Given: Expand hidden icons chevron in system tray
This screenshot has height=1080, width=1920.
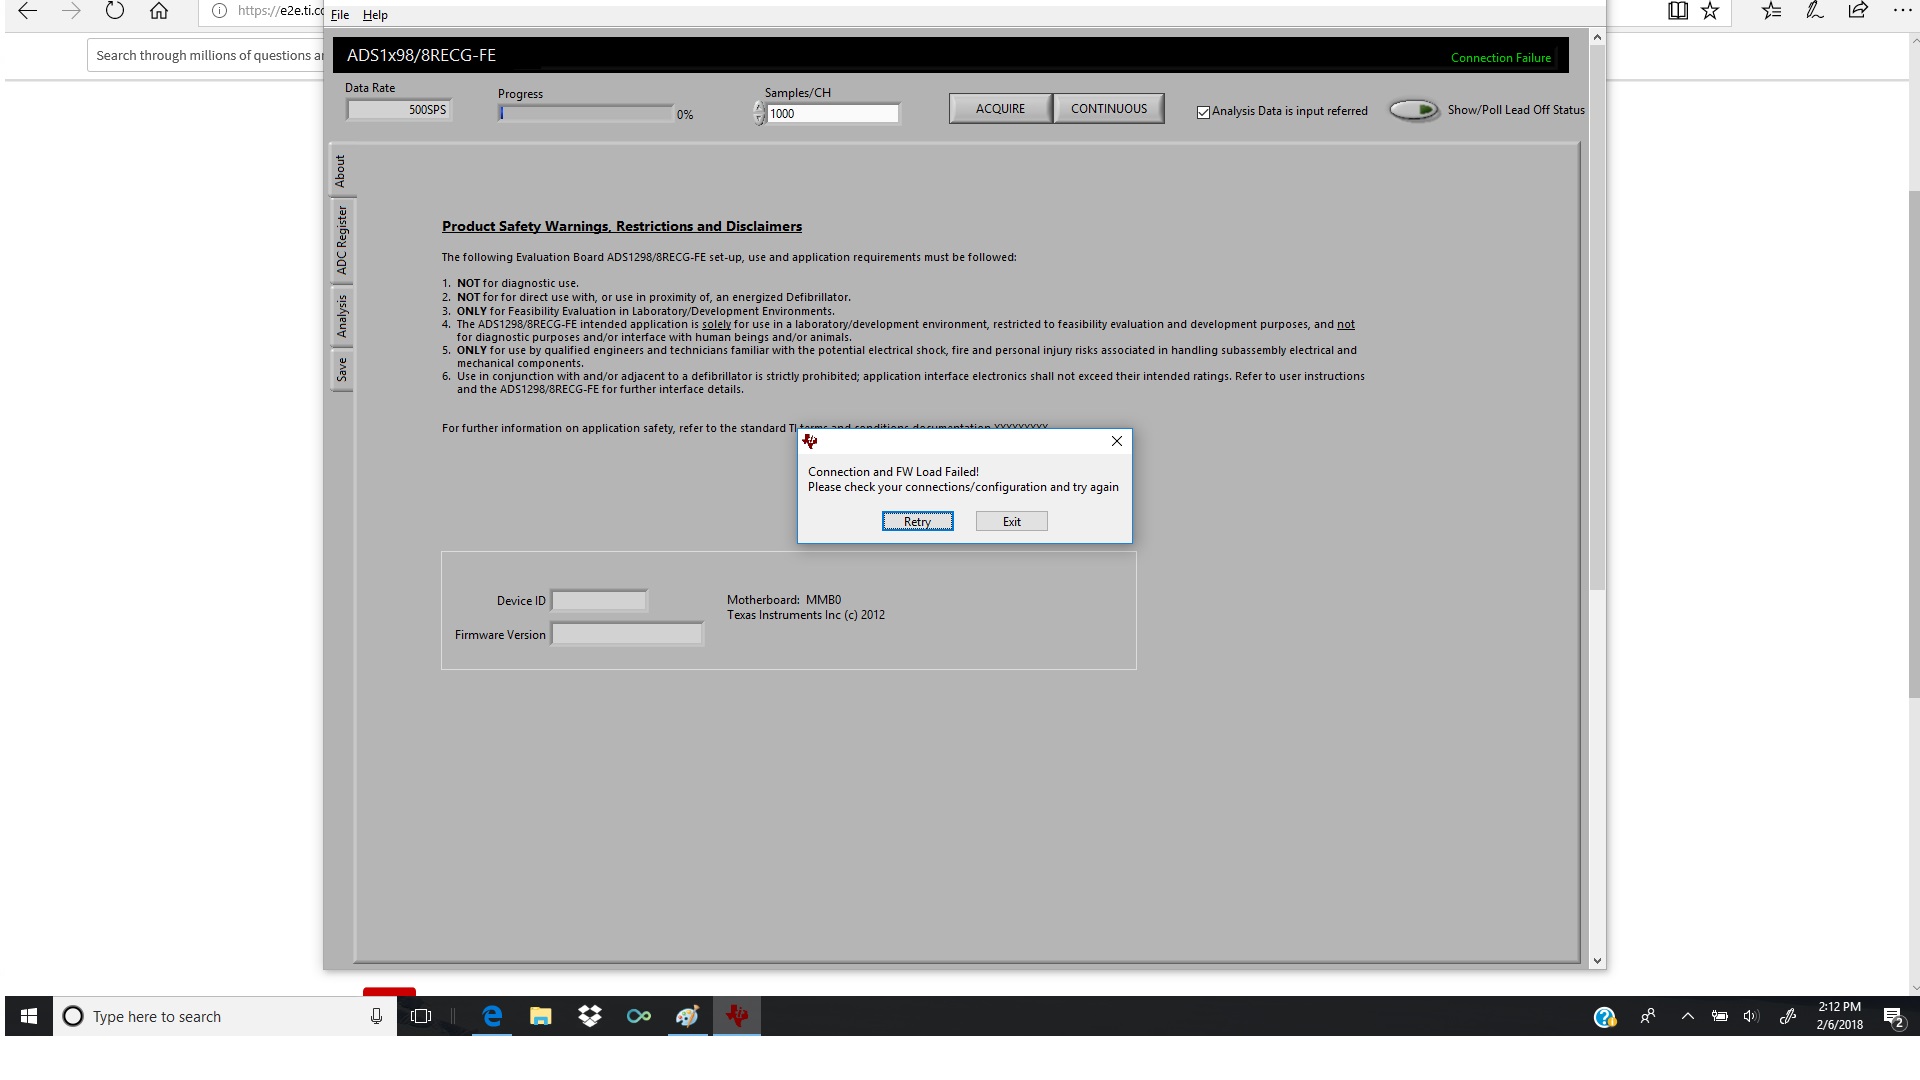Looking at the screenshot, I should 1687,1016.
